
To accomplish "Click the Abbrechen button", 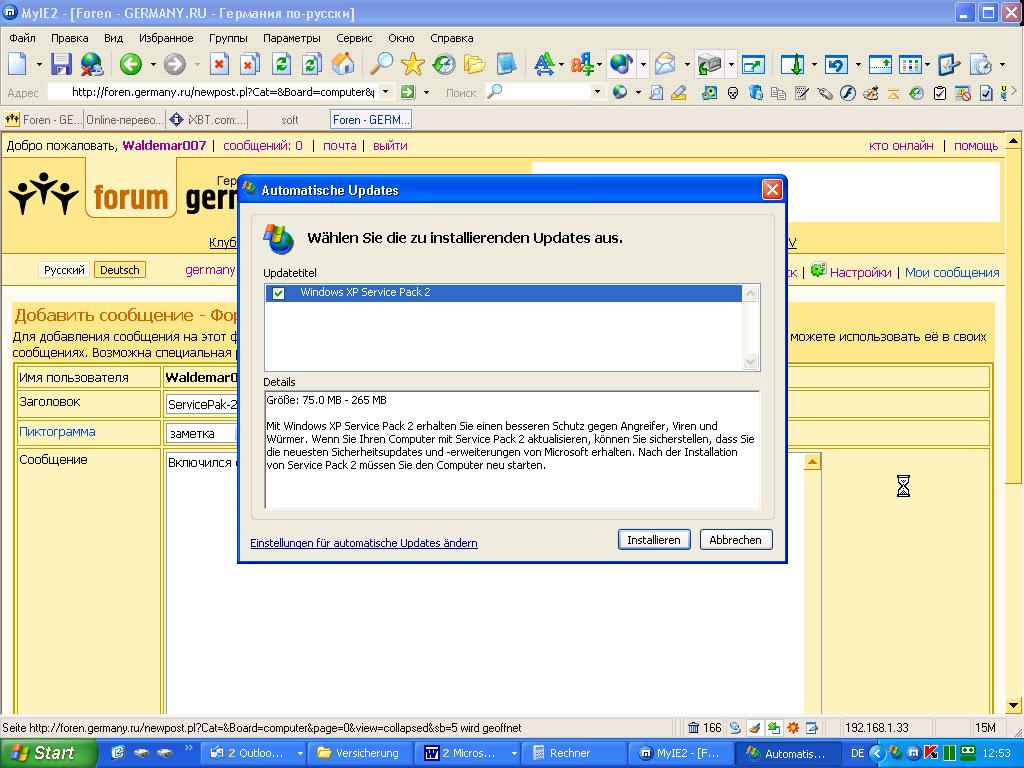I will coord(735,540).
